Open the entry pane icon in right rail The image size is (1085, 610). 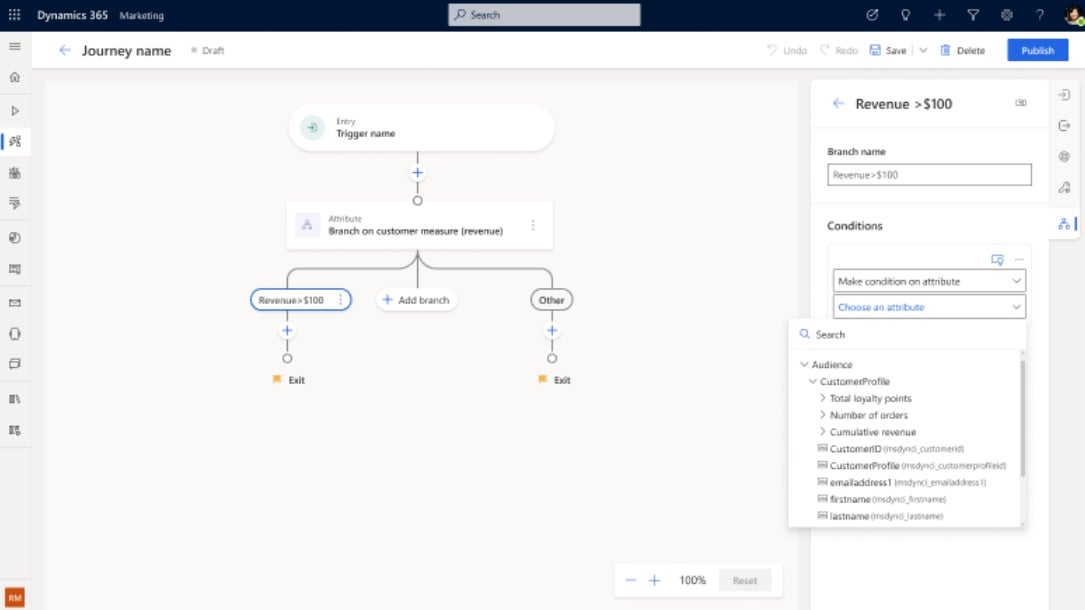click(x=1064, y=94)
